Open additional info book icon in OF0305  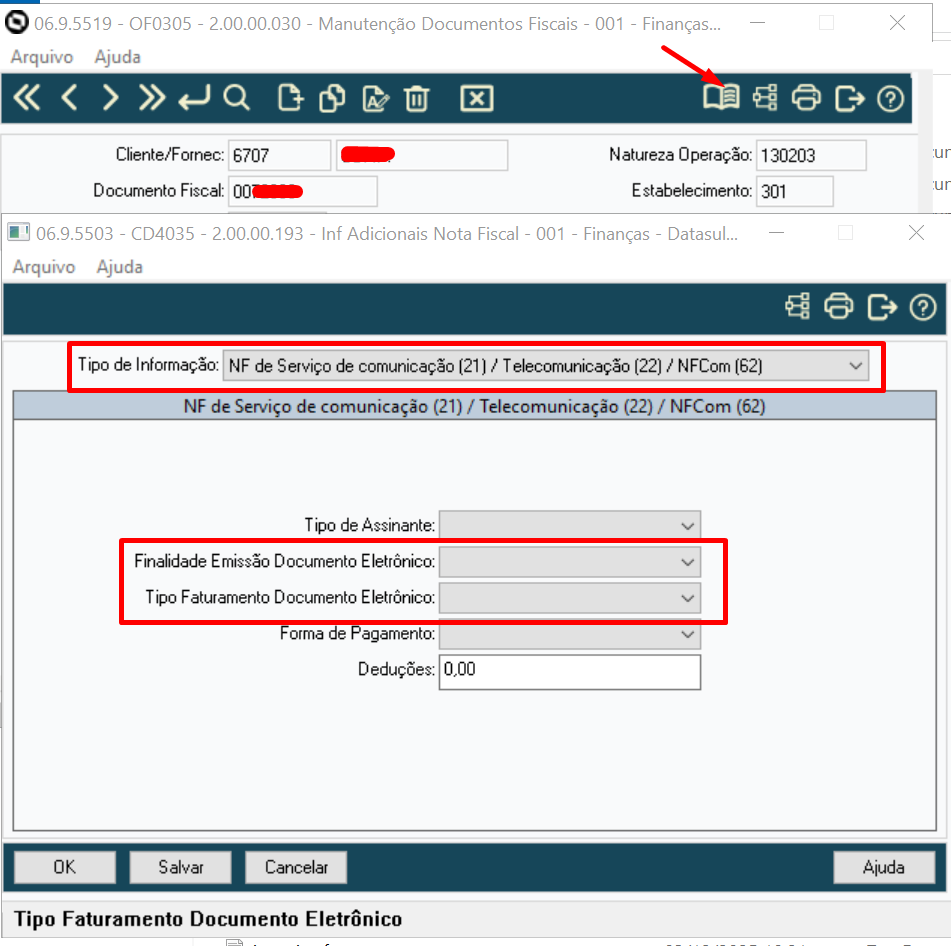(721, 98)
